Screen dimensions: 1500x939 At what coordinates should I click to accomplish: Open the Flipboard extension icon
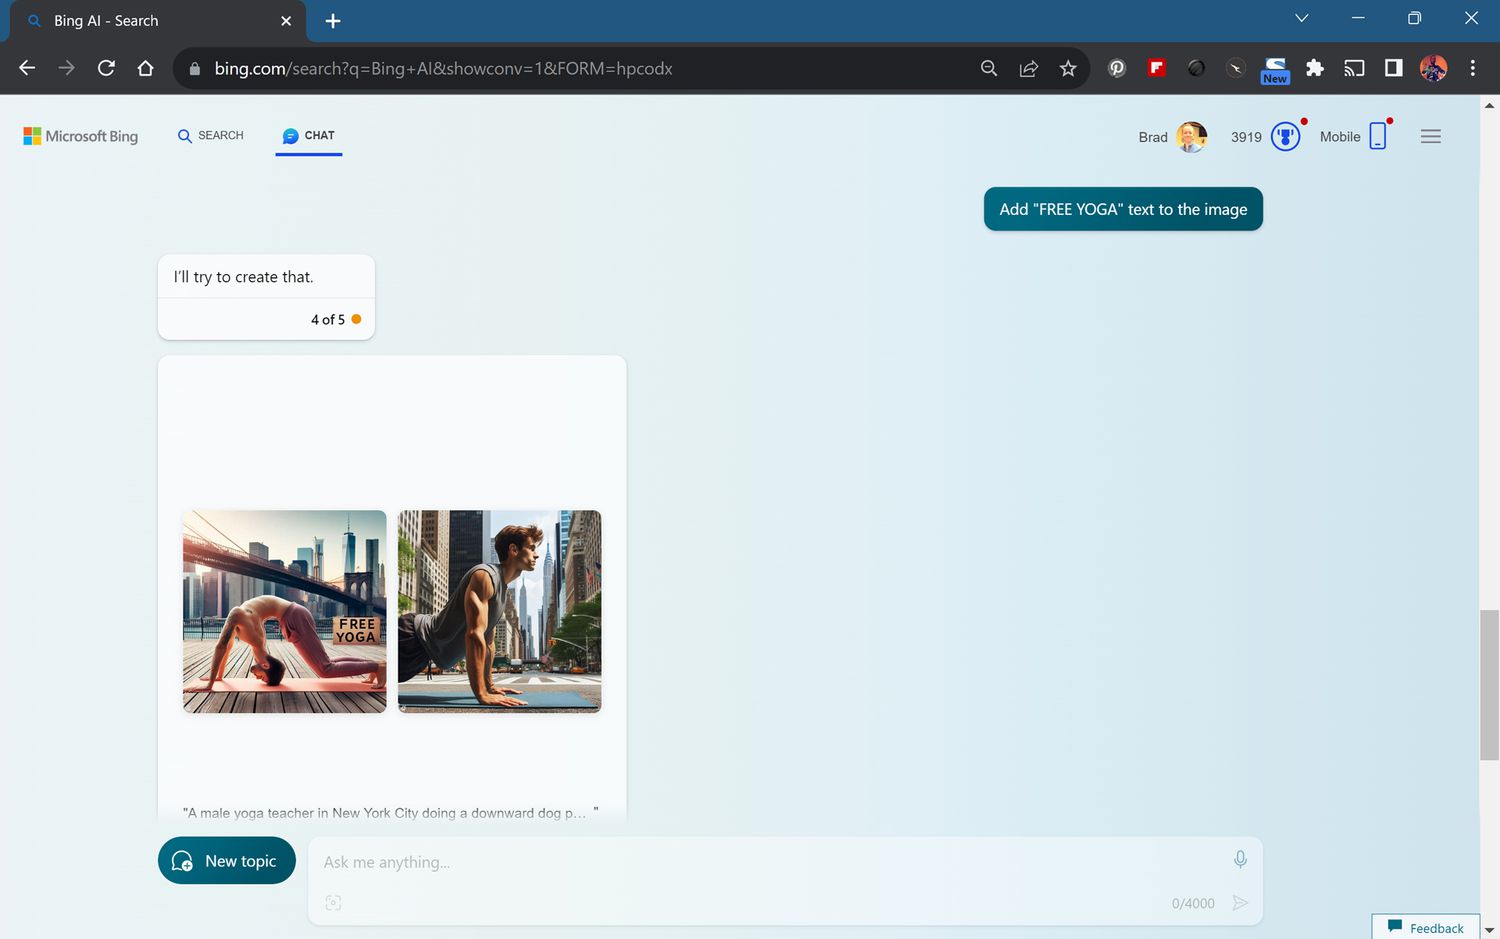point(1156,68)
